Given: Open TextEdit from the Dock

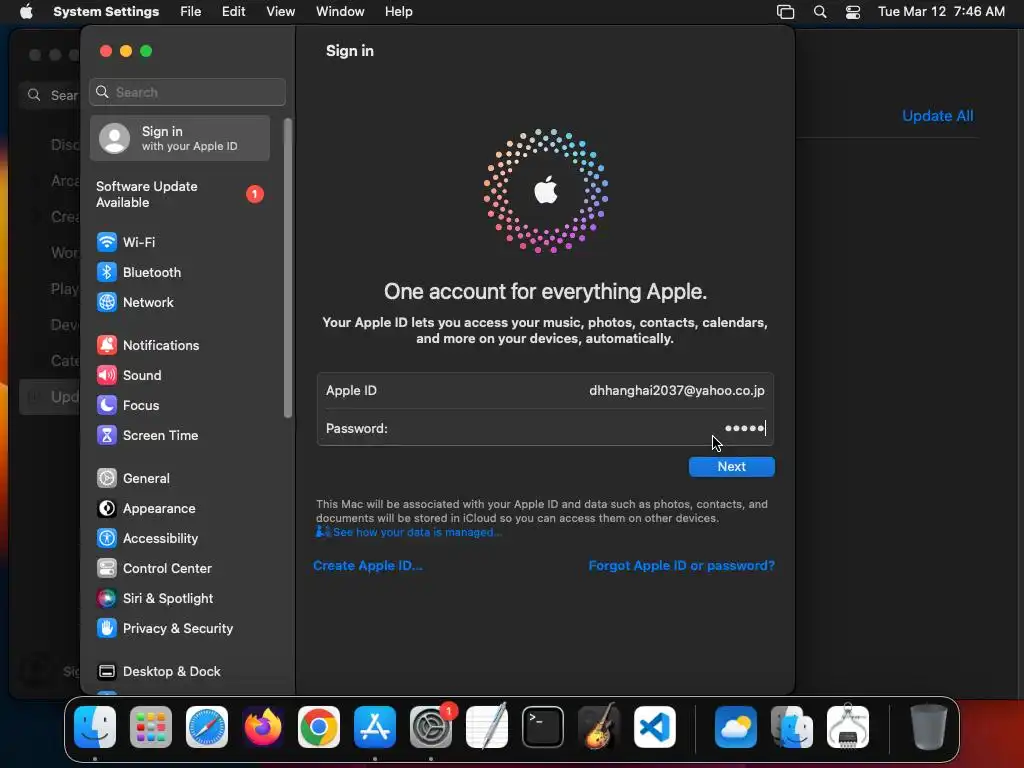Looking at the screenshot, I should [487, 727].
